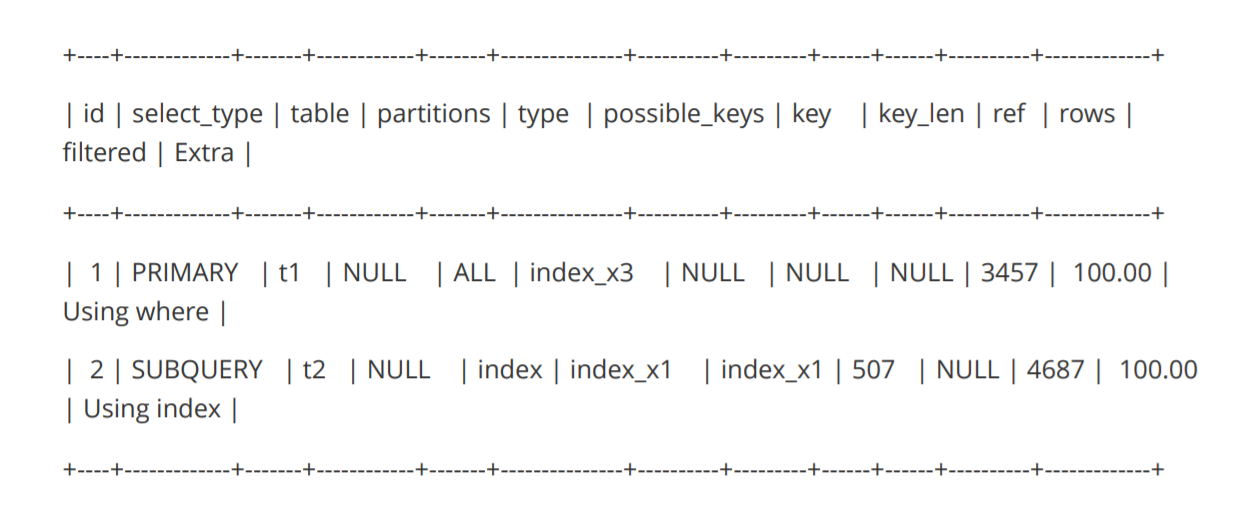Click the SUBQUERY select_type value
The width and height of the screenshot is (1251, 530).
coord(197,370)
